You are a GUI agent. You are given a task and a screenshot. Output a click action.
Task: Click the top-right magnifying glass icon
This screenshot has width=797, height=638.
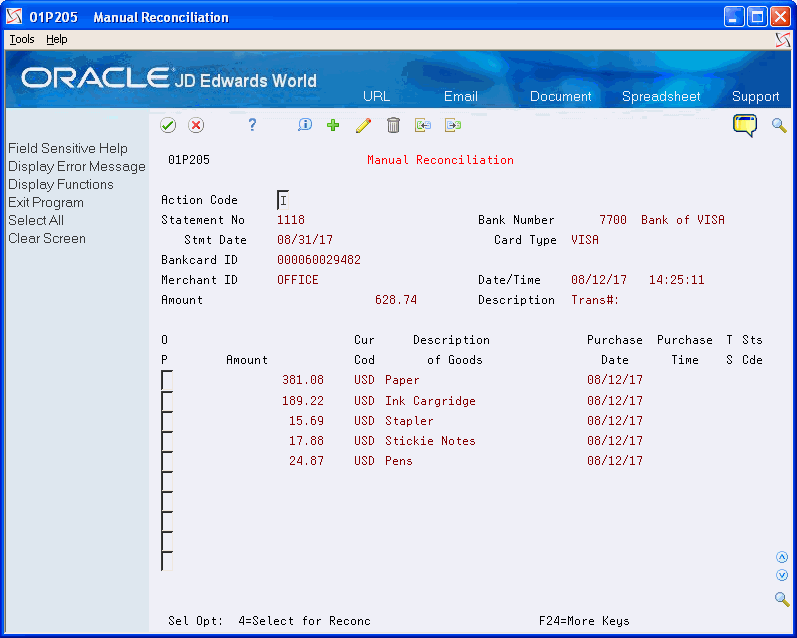pos(779,125)
